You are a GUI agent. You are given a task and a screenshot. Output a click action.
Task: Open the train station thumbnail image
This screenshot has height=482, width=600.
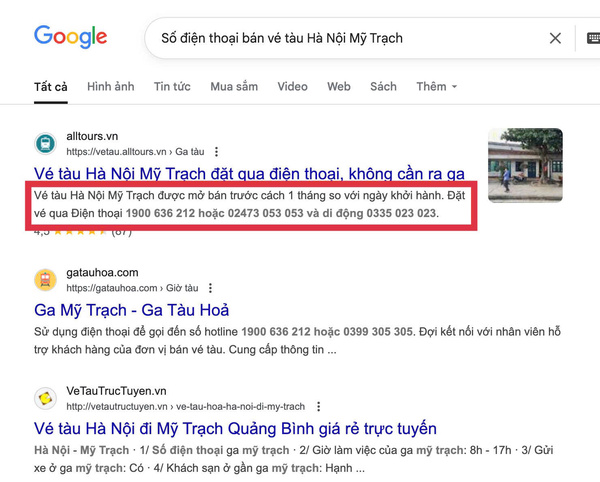coord(525,165)
